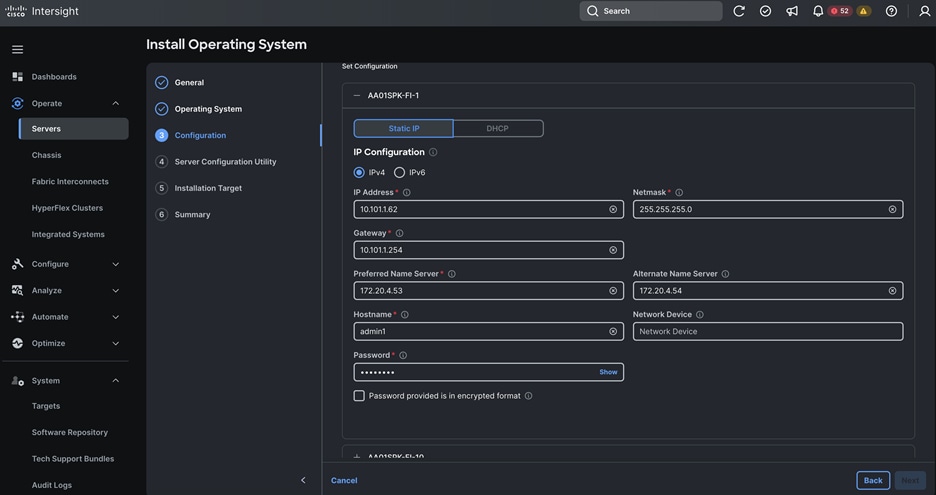Viewport: 936px width, 495px height.
Task: Open Chassis in the sidebar
Action: pos(47,155)
